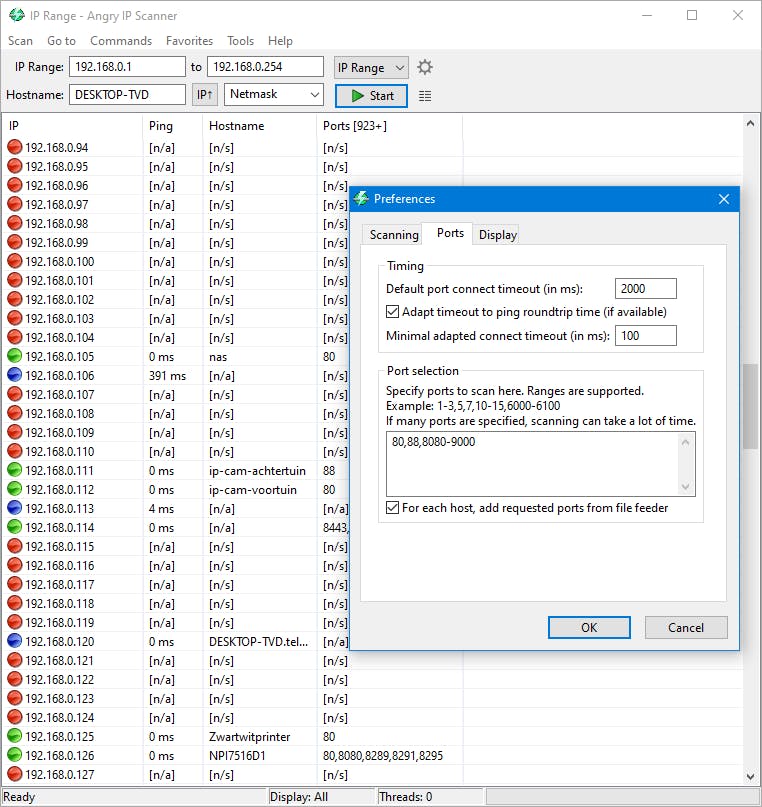Click green status icon for 192.168.0.125
The width and height of the screenshot is (762, 807).
[15, 736]
